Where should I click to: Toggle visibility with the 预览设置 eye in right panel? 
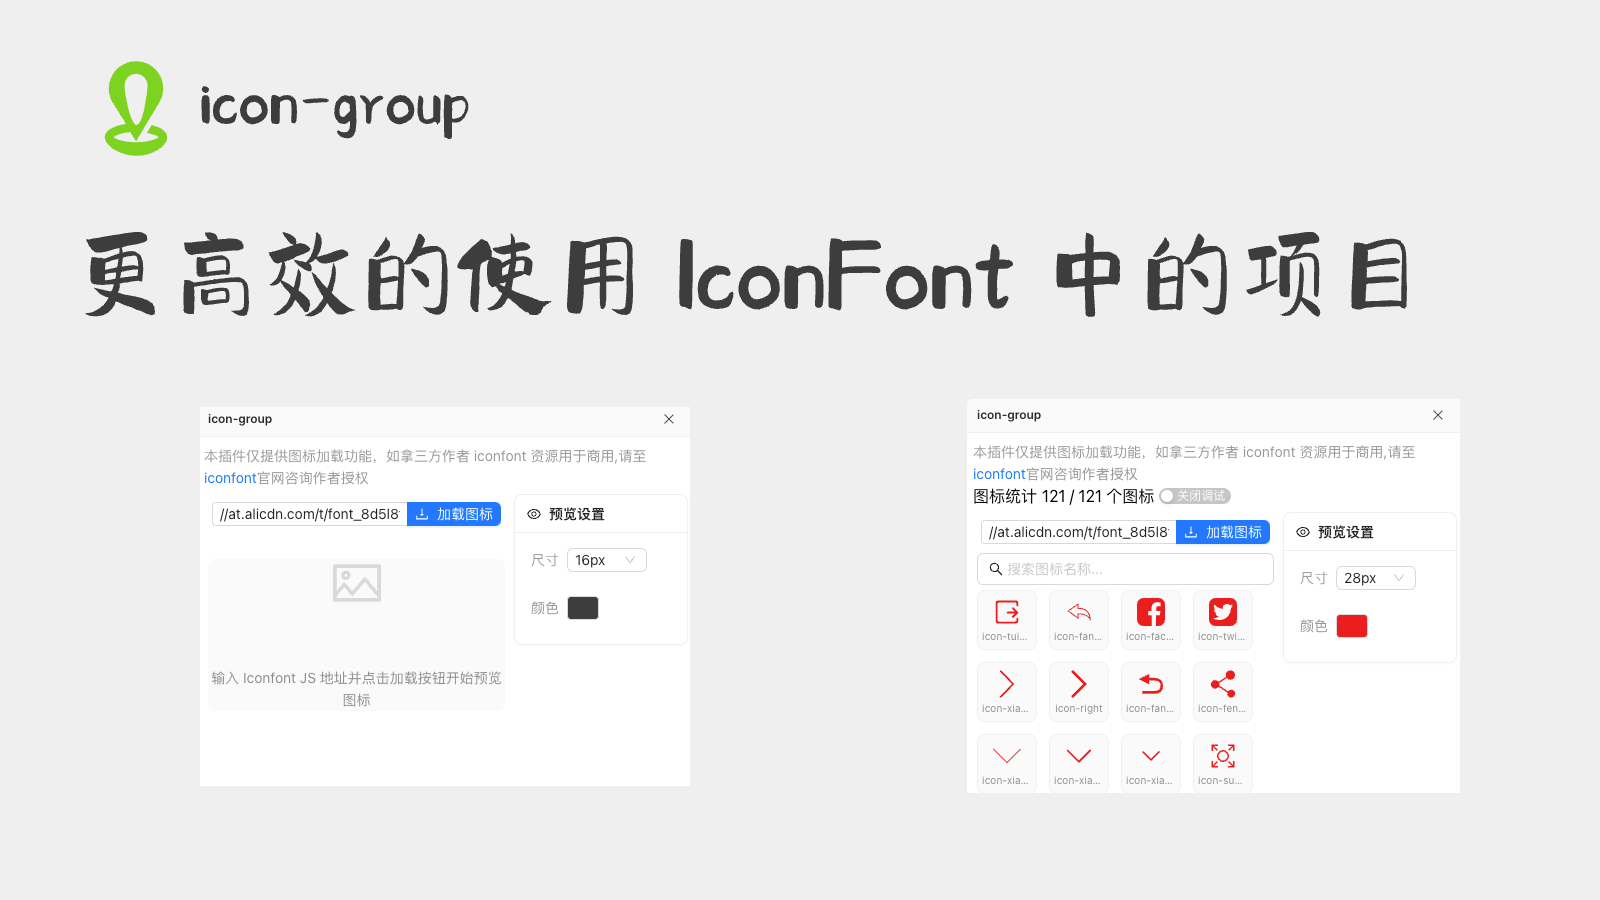pos(1302,532)
